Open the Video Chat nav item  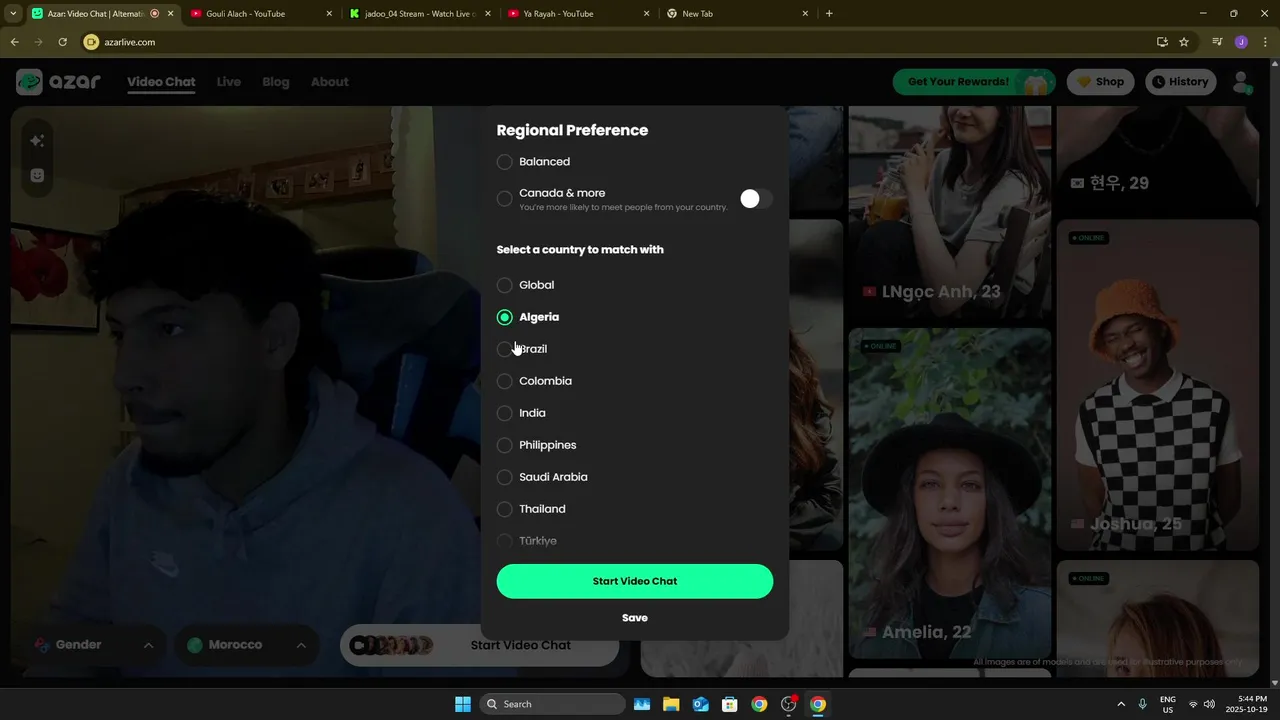(x=161, y=82)
